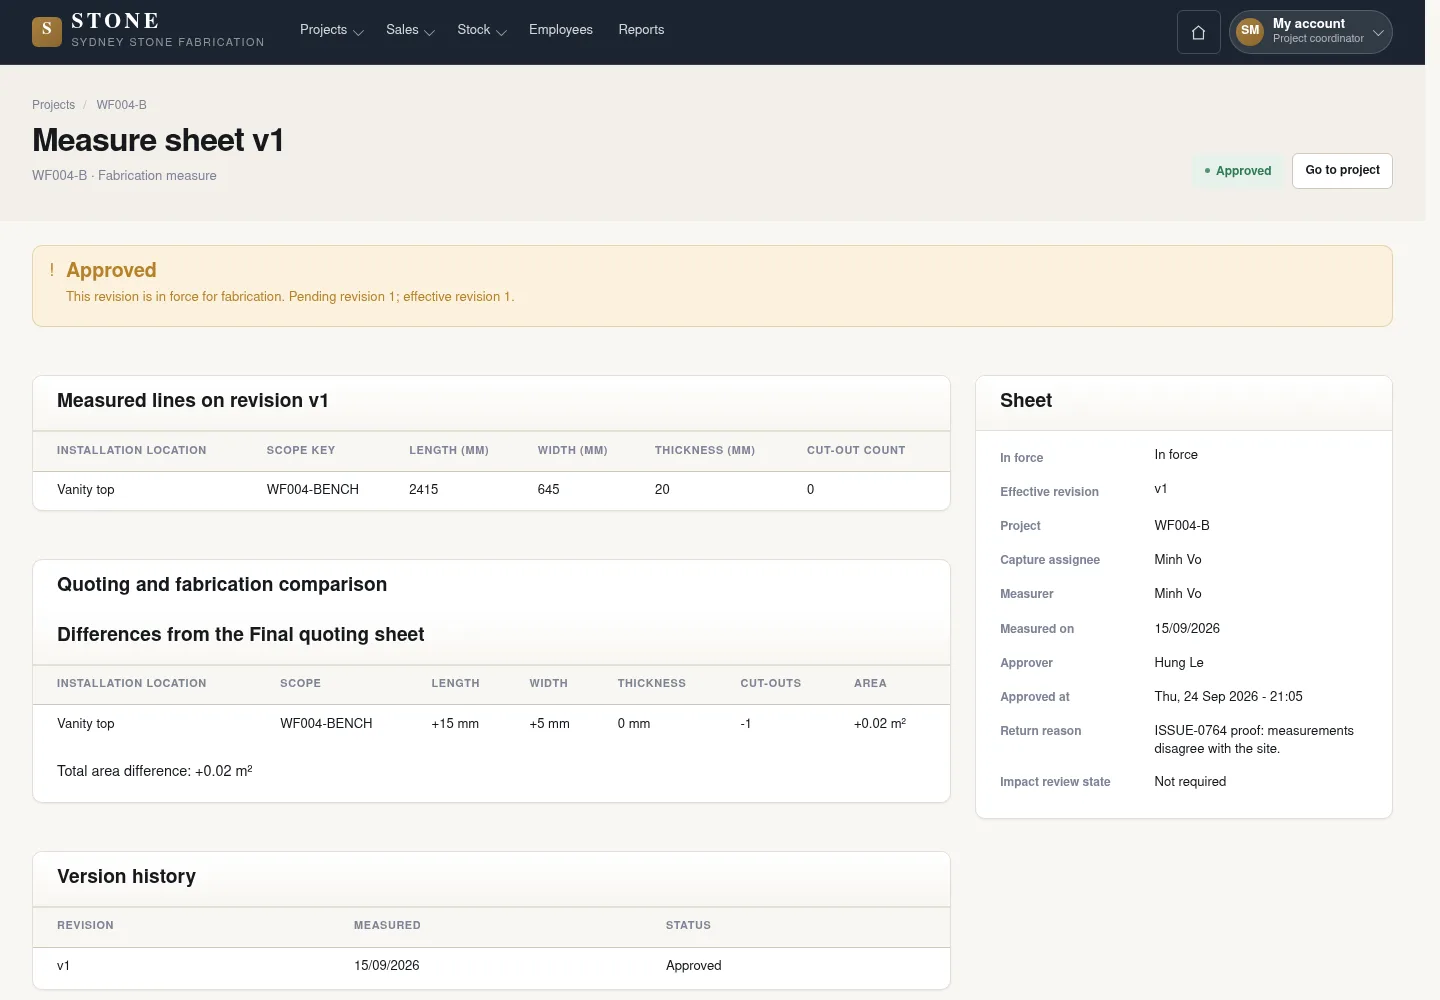This screenshot has width=1440, height=1000.
Task: Select the width value 645
Action: pos(549,490)
